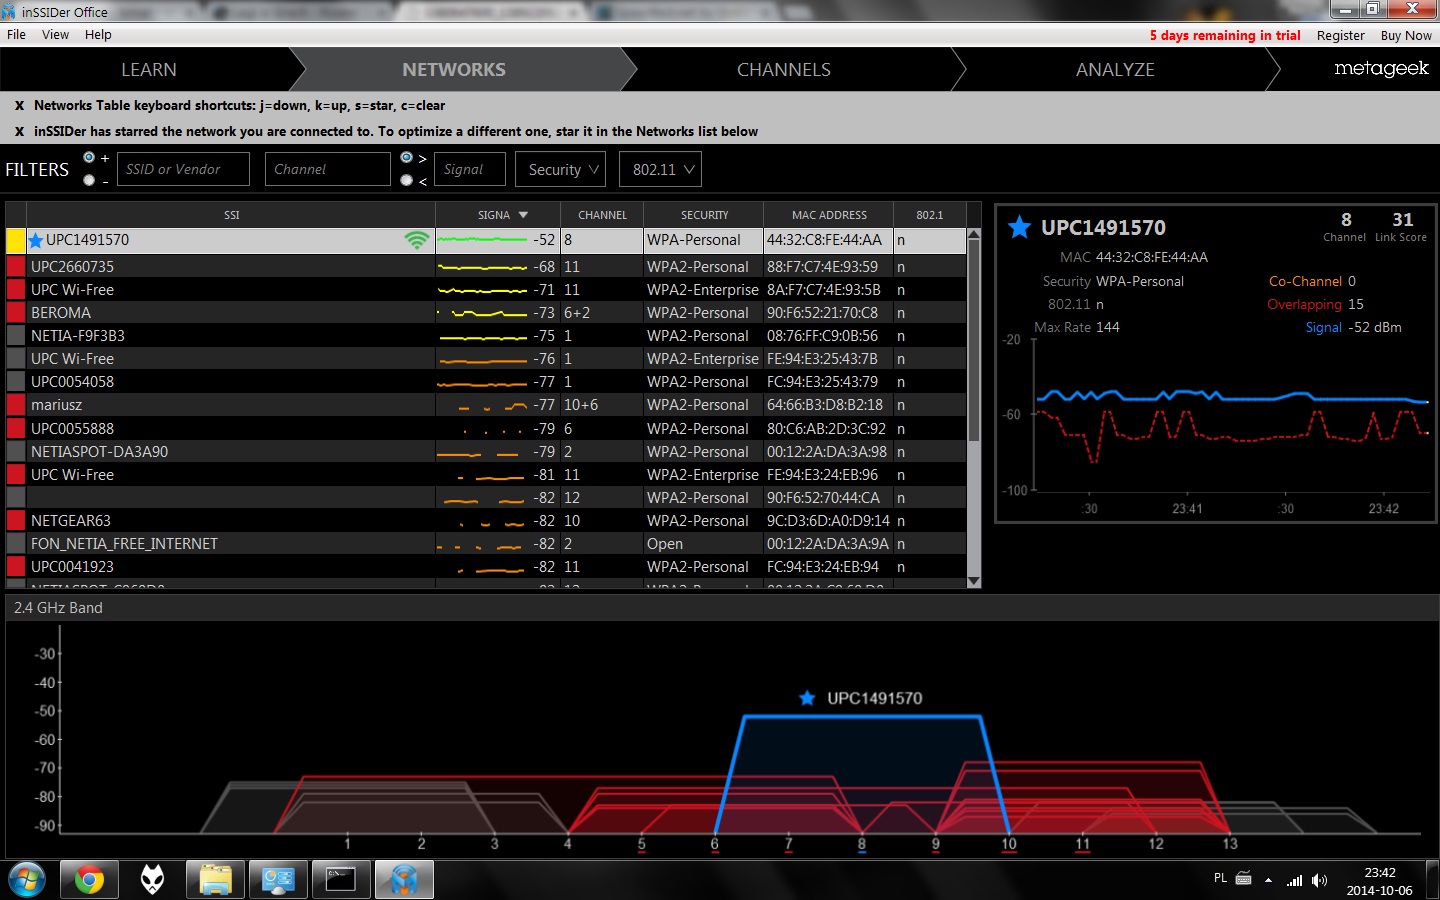
Task: Select the NETIA-F9F3B3 network row
Action: point(486,336)
